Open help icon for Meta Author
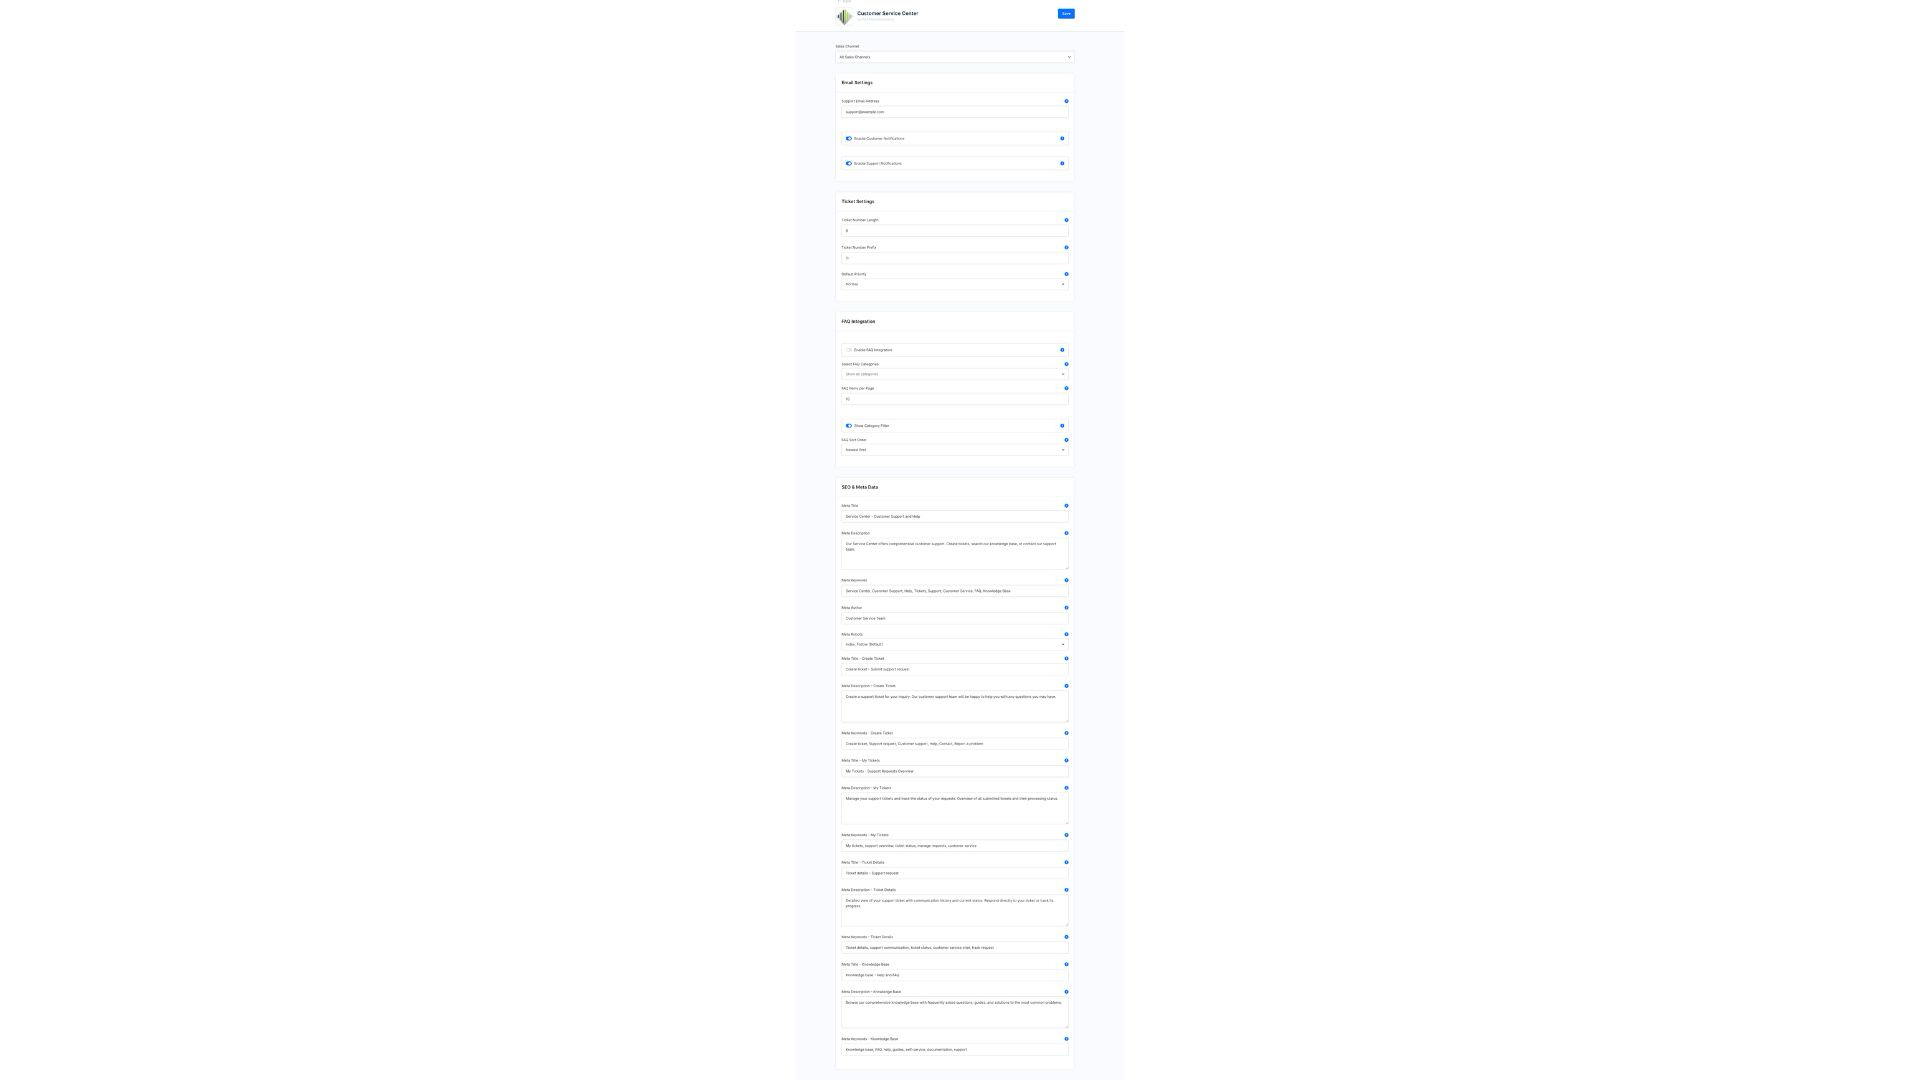The image size is (1920, 1080). point(1066,608)
